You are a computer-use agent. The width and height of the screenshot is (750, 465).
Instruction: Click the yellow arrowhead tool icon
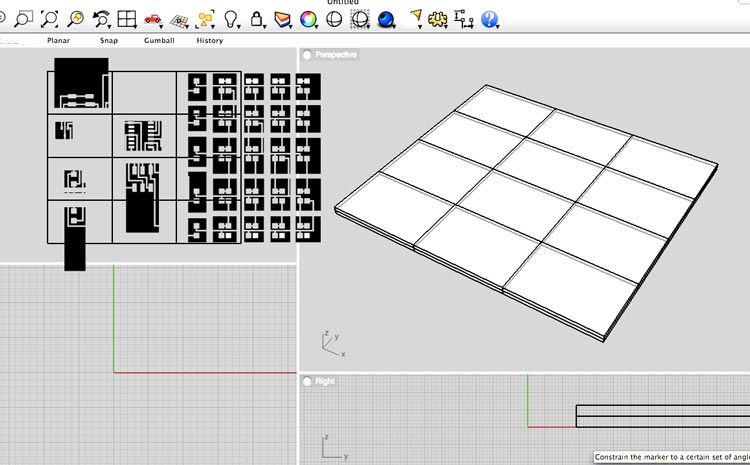click(416, 18)
